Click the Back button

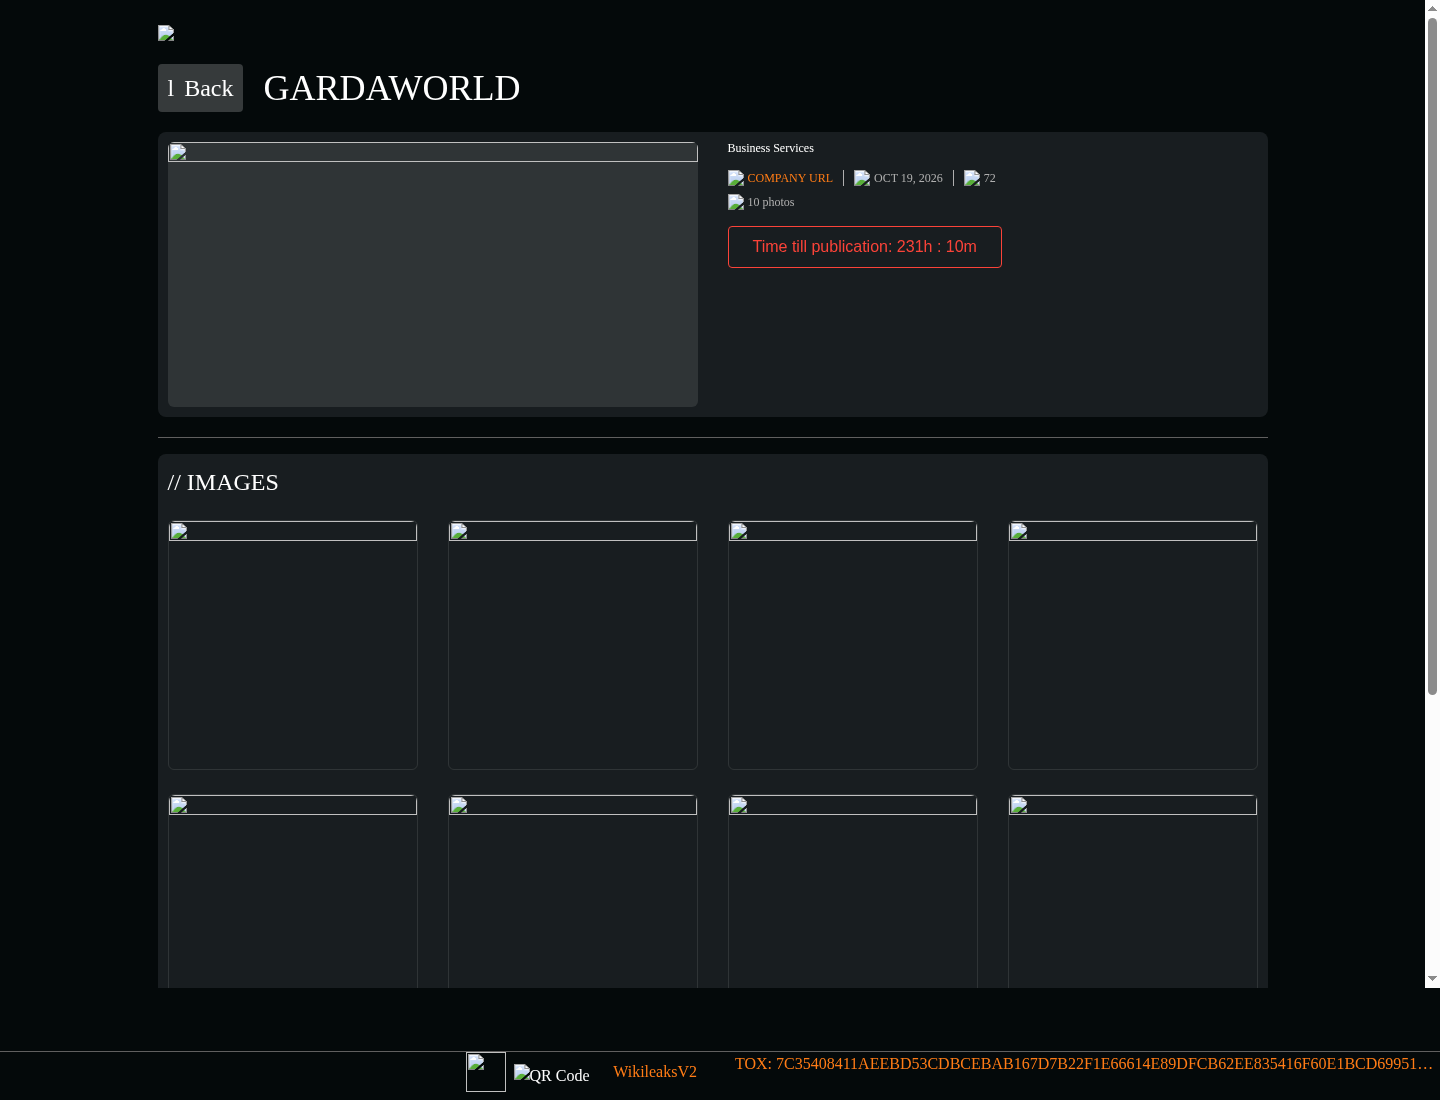click(200, 88)
